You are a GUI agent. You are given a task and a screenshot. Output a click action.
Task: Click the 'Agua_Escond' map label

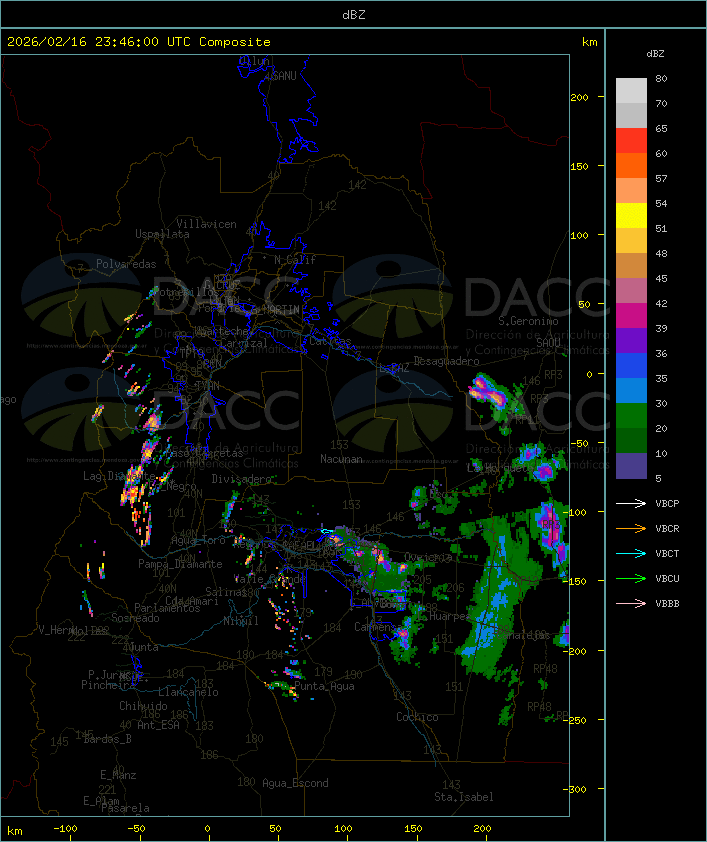point(295,783)
